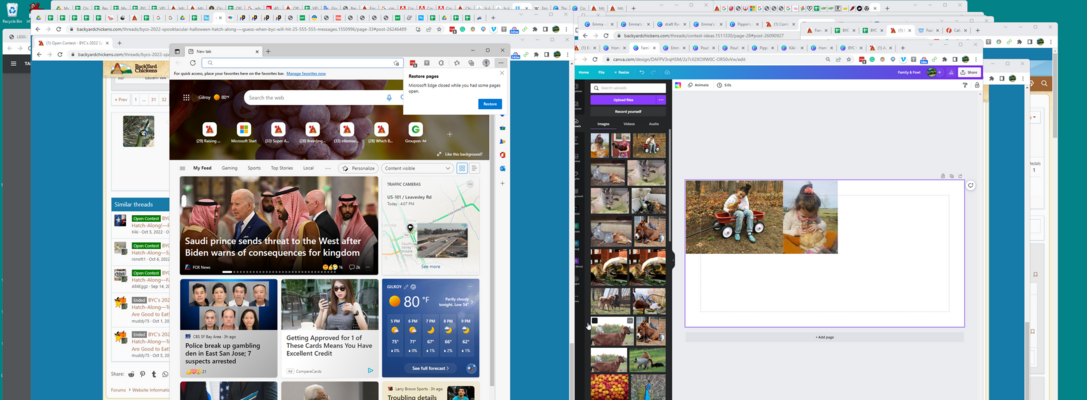Open Edge tab actions menu icon
This screenshot has width=1087, height=400.
177,51
